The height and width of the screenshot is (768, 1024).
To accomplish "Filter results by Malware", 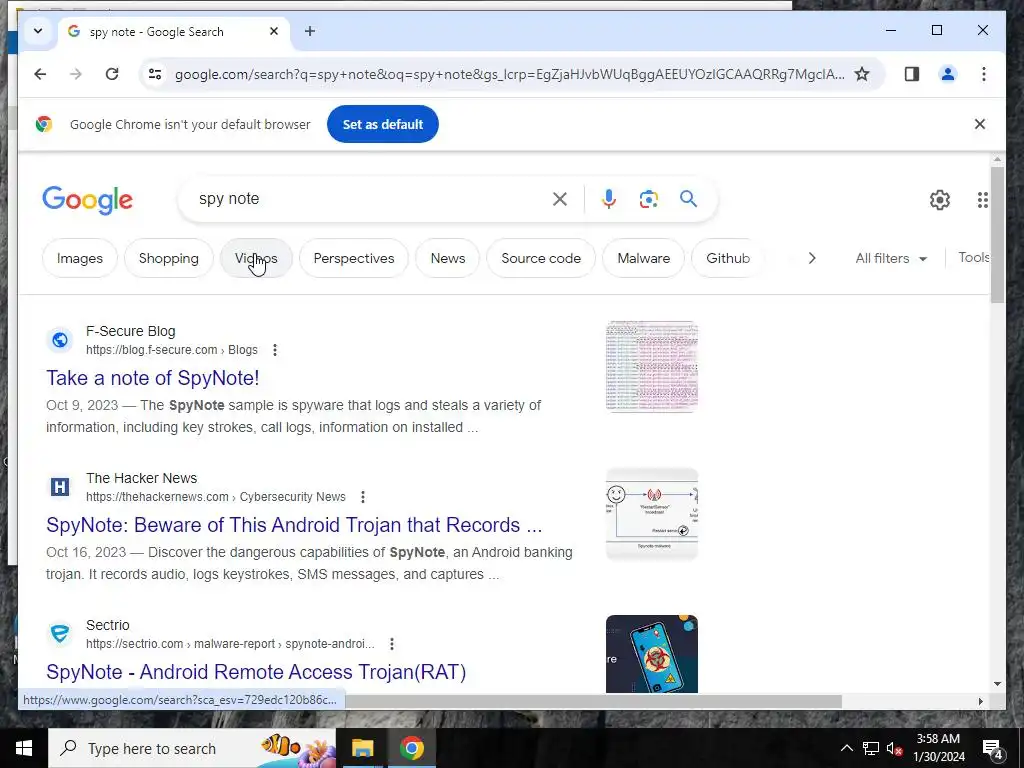I will (x=644, y=259).
